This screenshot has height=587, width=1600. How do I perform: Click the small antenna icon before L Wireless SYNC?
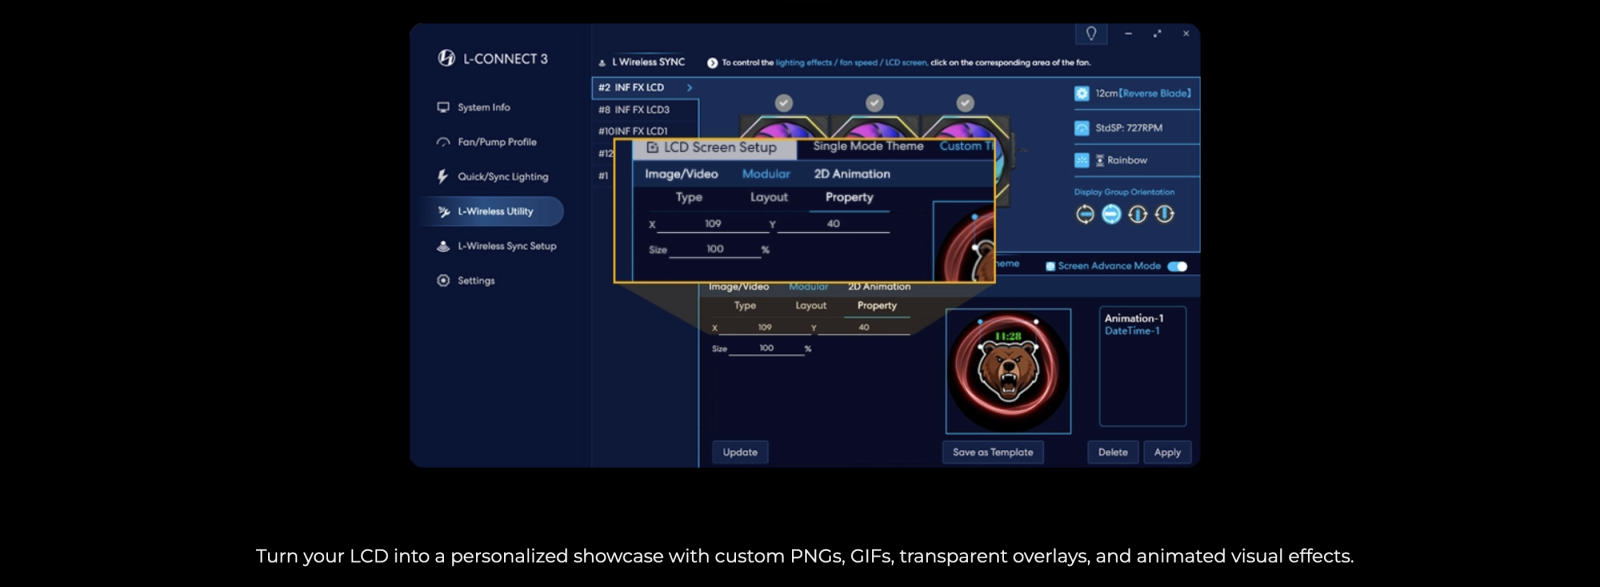pyautogui.click(x=602, y=63)
